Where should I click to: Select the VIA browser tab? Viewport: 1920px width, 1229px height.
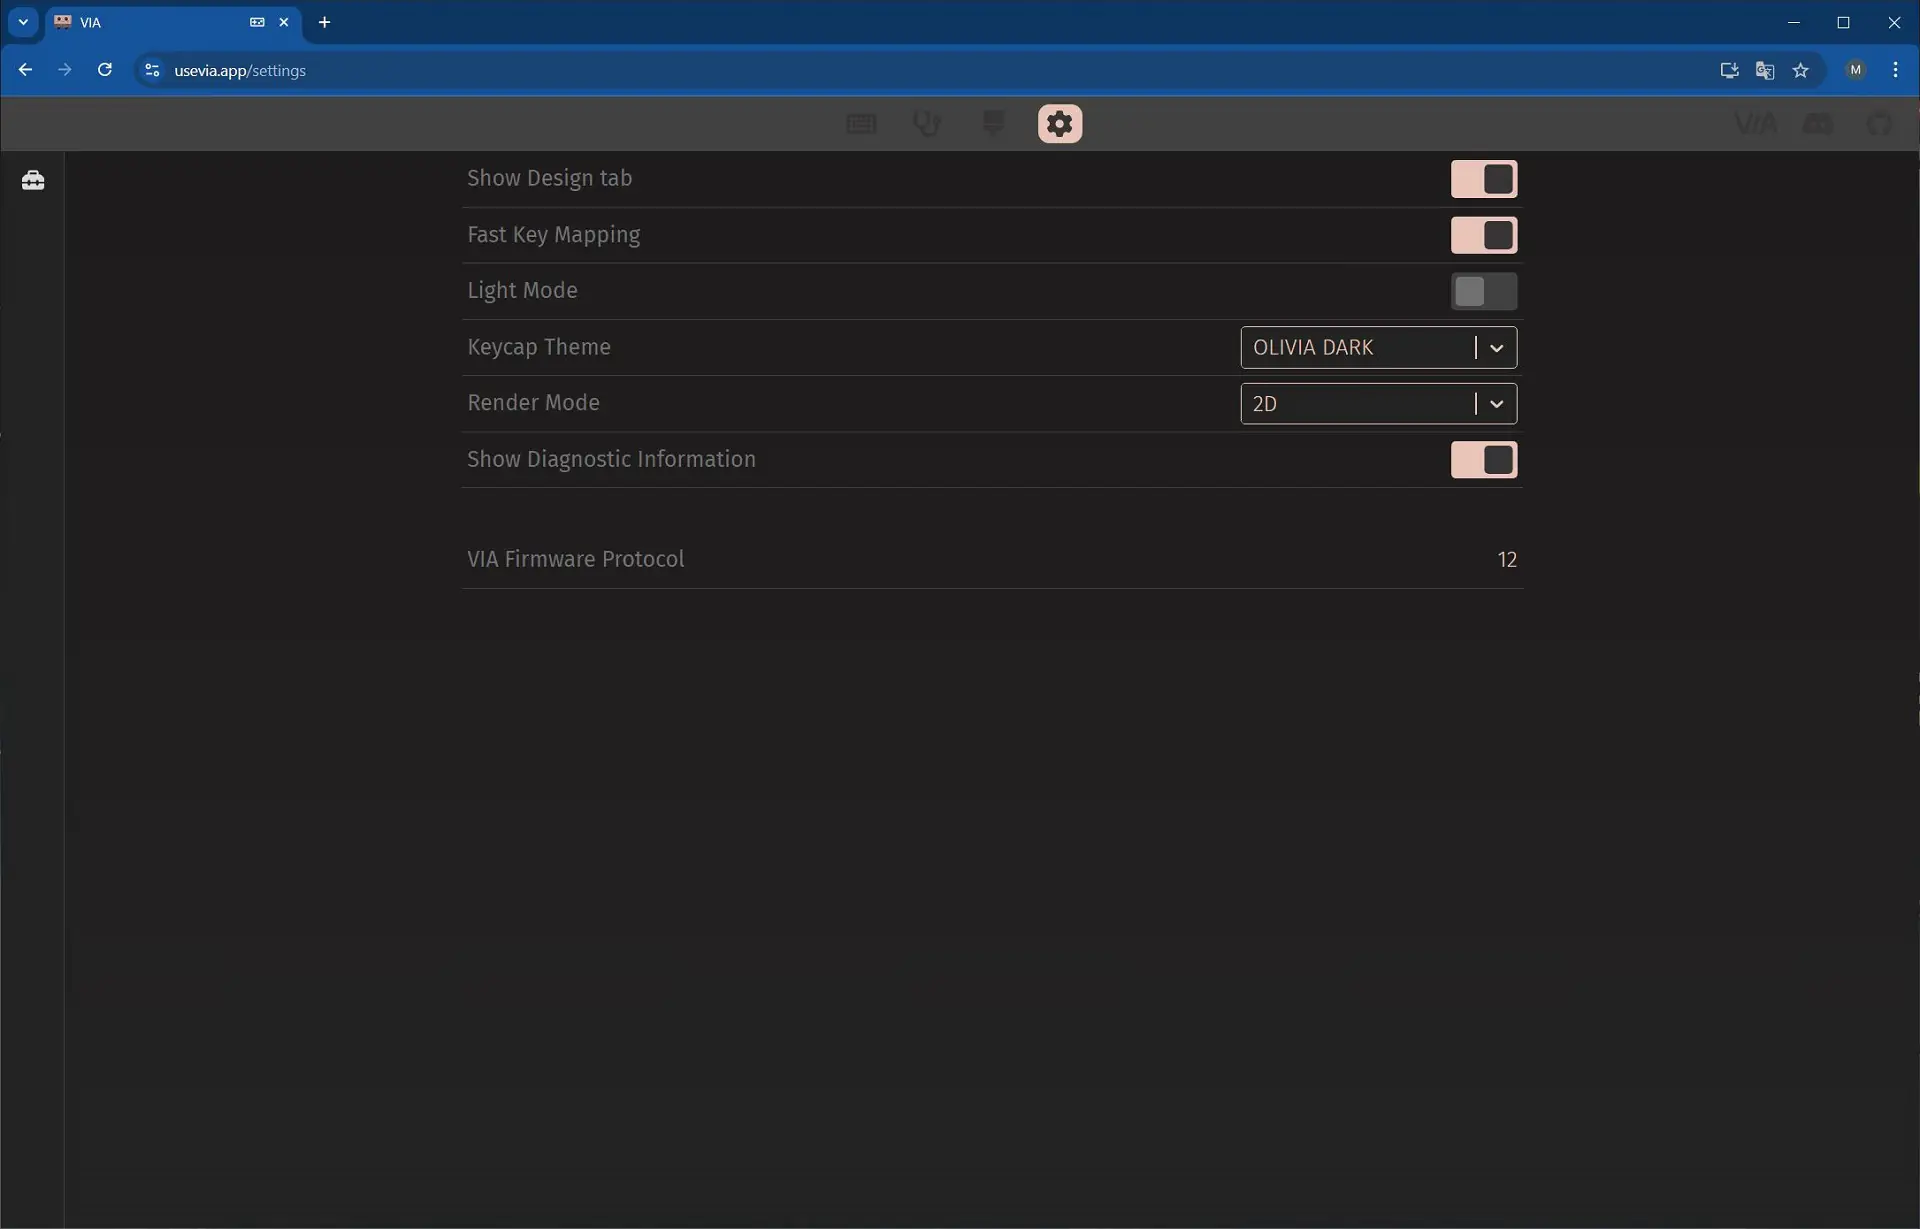pos(150,22)
